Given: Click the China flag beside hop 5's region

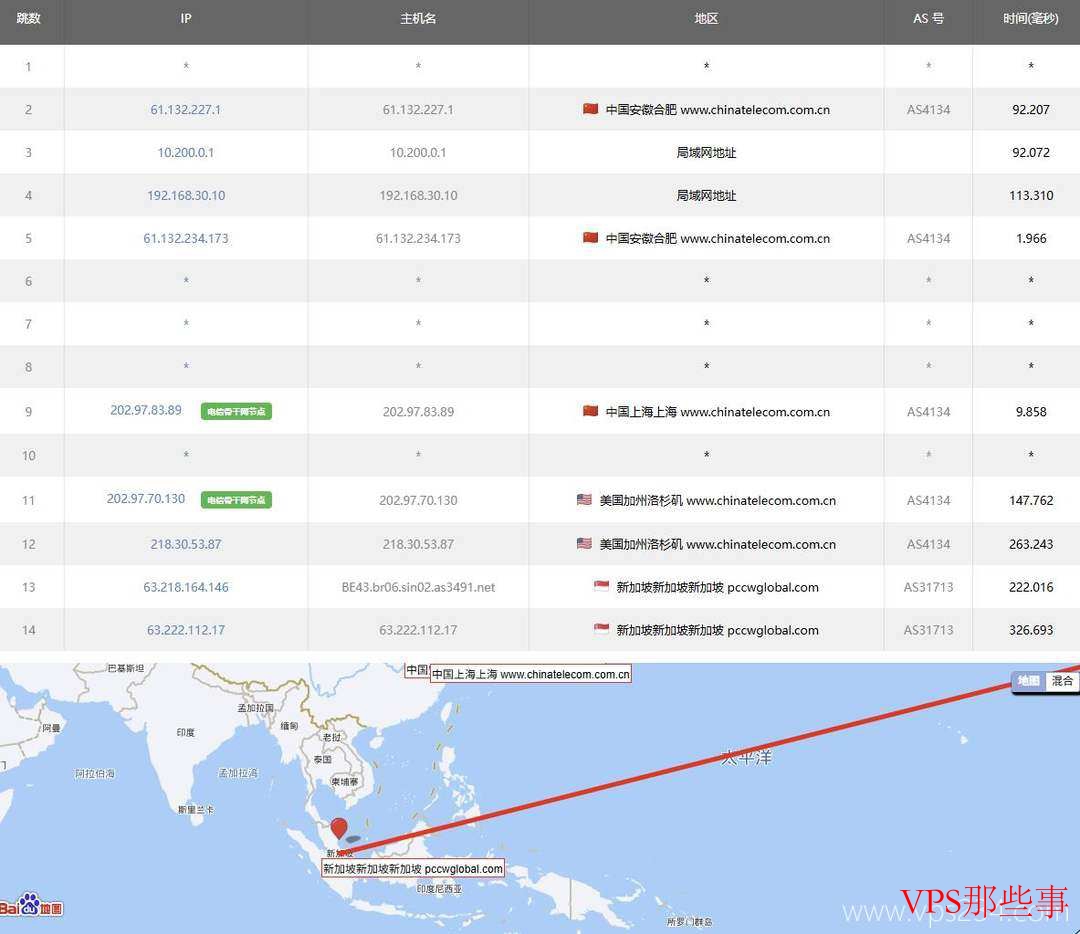Looking at the screenshot, I should 590,238.
